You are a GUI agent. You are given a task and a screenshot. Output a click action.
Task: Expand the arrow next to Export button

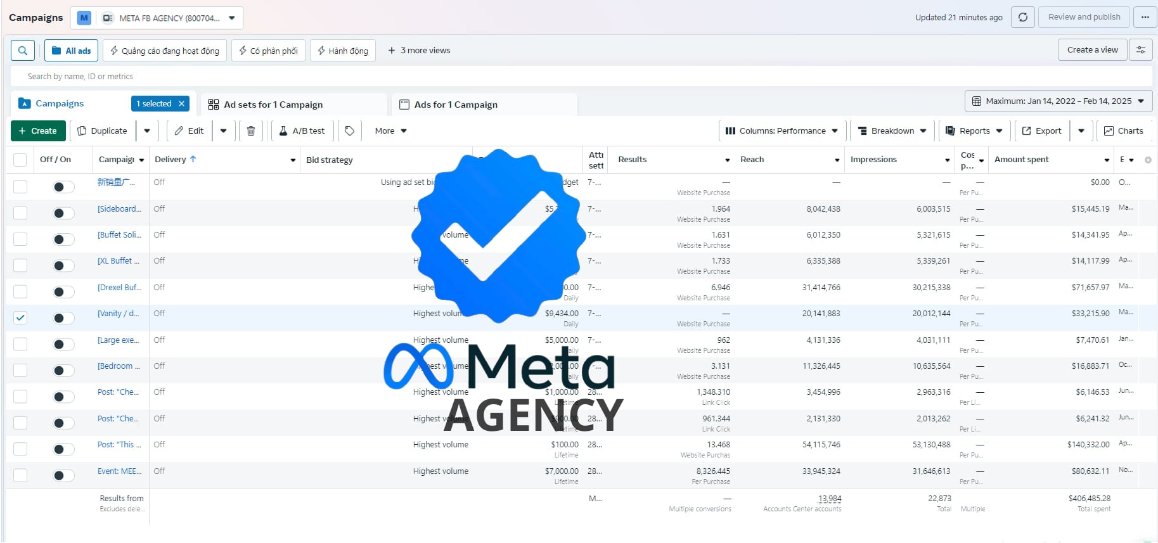[1081, 131]
